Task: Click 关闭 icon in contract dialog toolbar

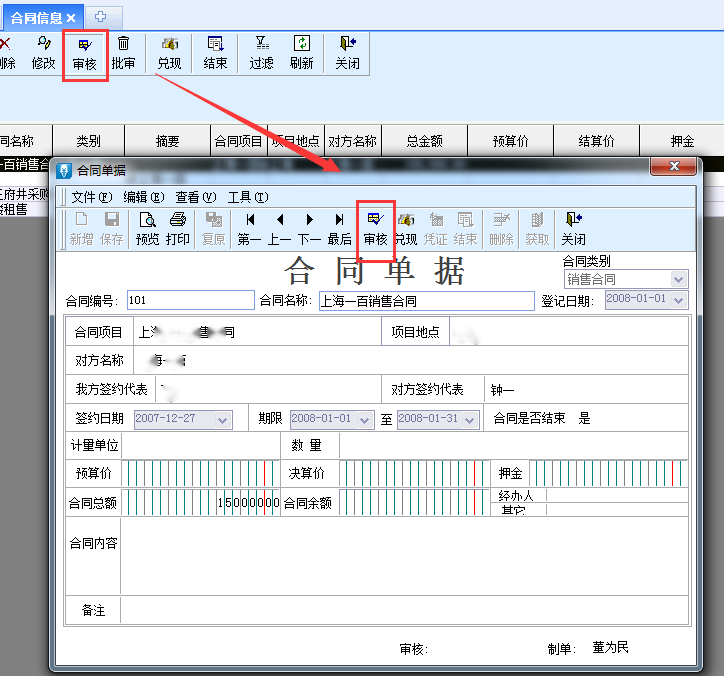Action: [x=573, y=228]
